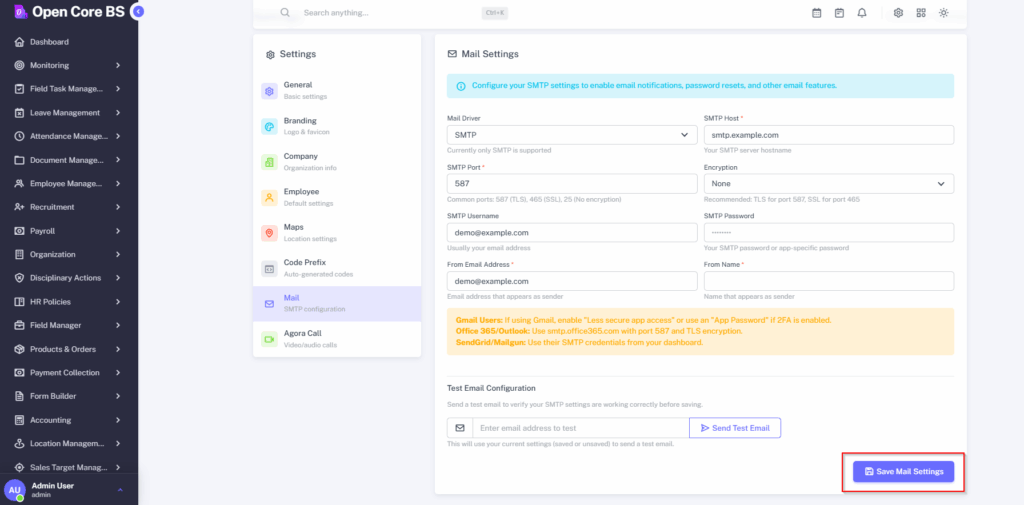Click the notification bell icon

[862, 13]
